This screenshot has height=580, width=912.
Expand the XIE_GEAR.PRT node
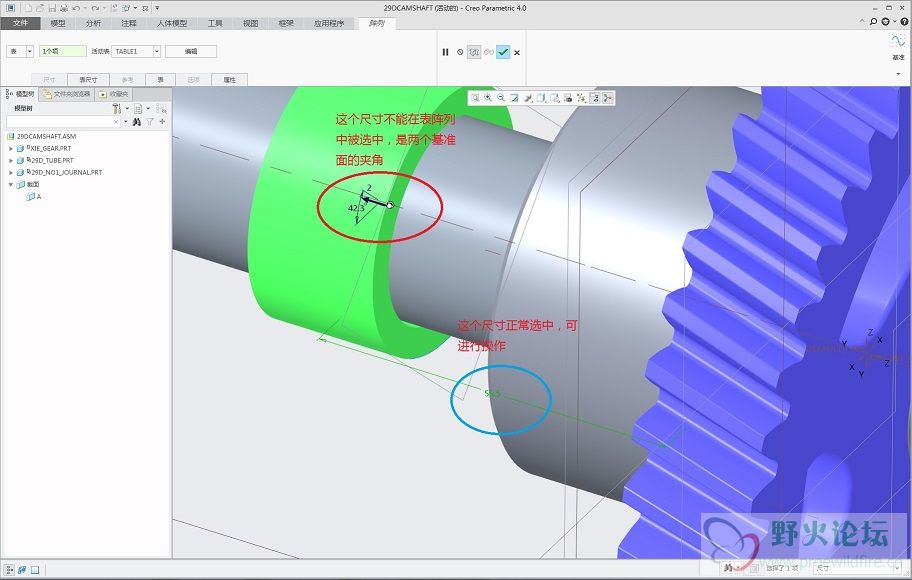pyautogui.click(x=10, y=149)
